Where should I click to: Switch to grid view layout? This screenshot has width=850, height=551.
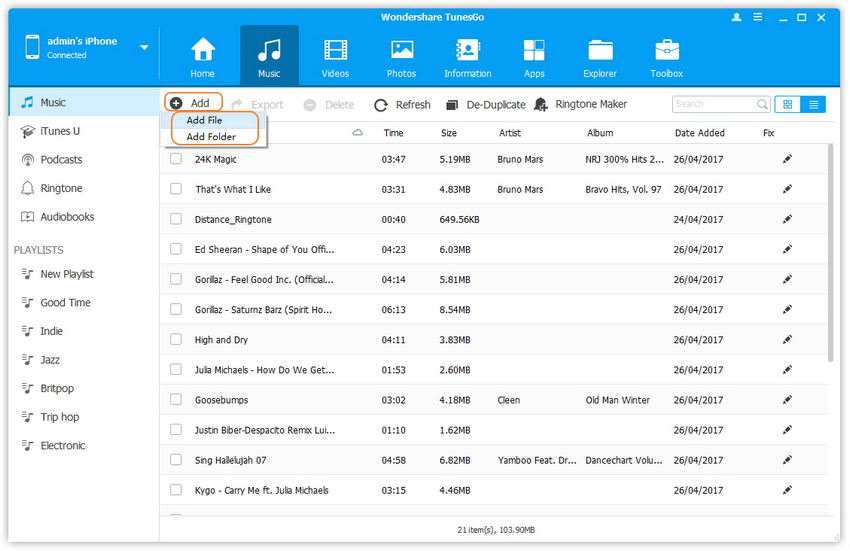(x=788, y=104)
